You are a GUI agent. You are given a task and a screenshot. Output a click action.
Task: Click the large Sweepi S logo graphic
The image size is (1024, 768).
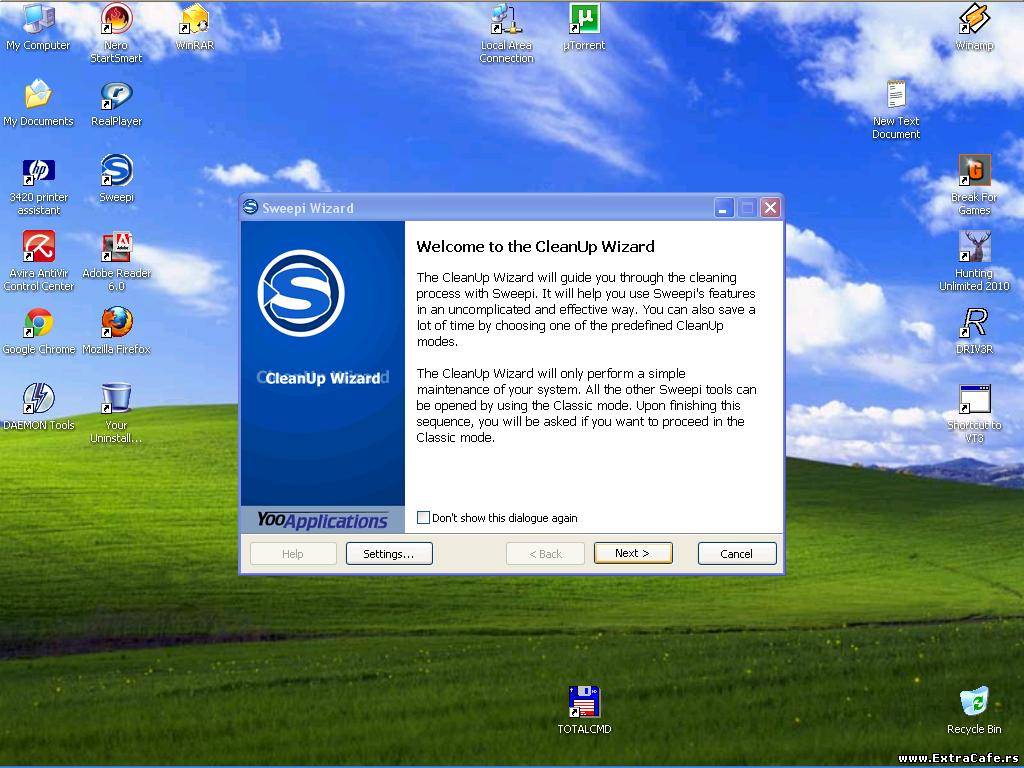click(301, 293)
